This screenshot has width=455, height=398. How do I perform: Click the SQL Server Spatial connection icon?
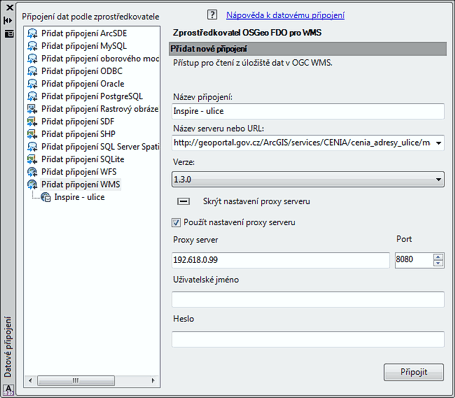click(x=32, y=147)
